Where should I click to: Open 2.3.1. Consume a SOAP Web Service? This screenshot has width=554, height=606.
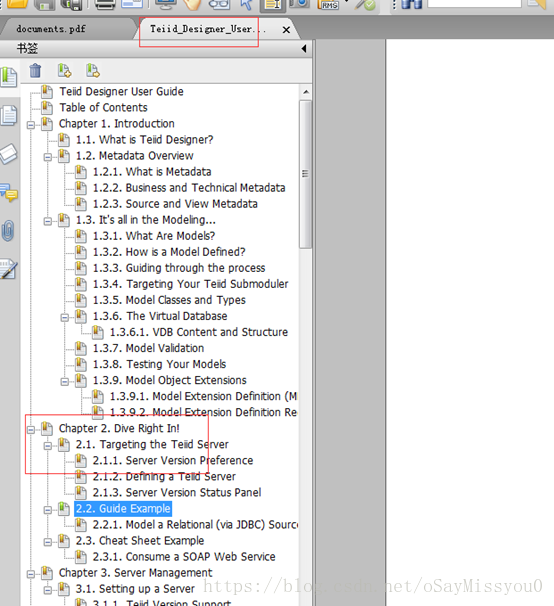(184, 557)
